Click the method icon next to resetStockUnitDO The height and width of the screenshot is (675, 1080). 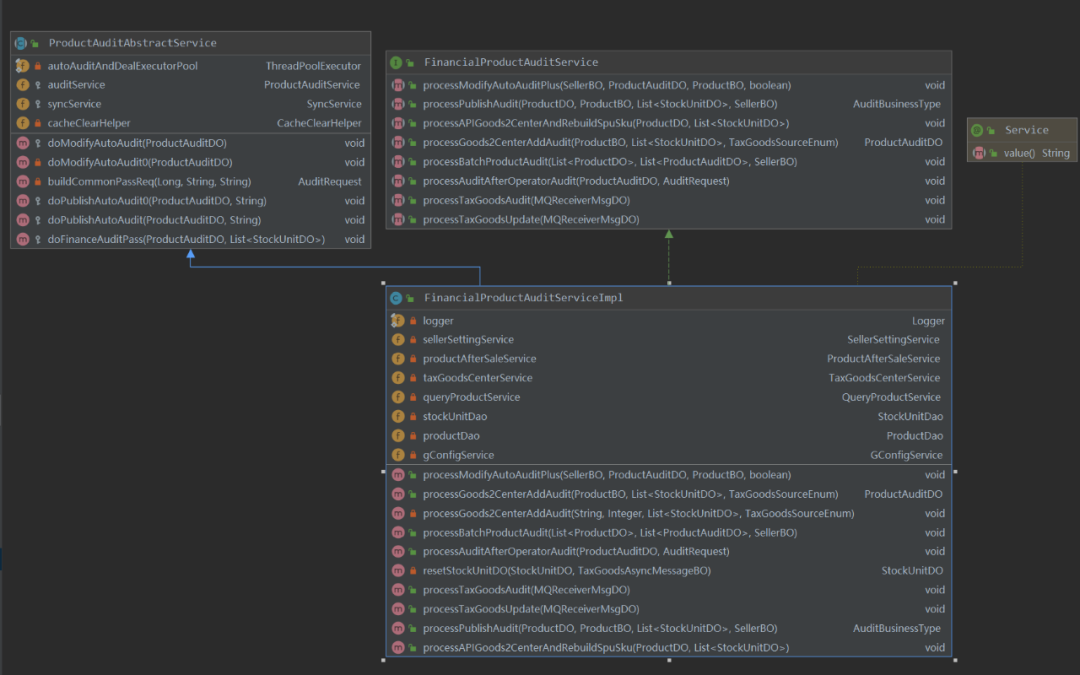click(398, 570)
